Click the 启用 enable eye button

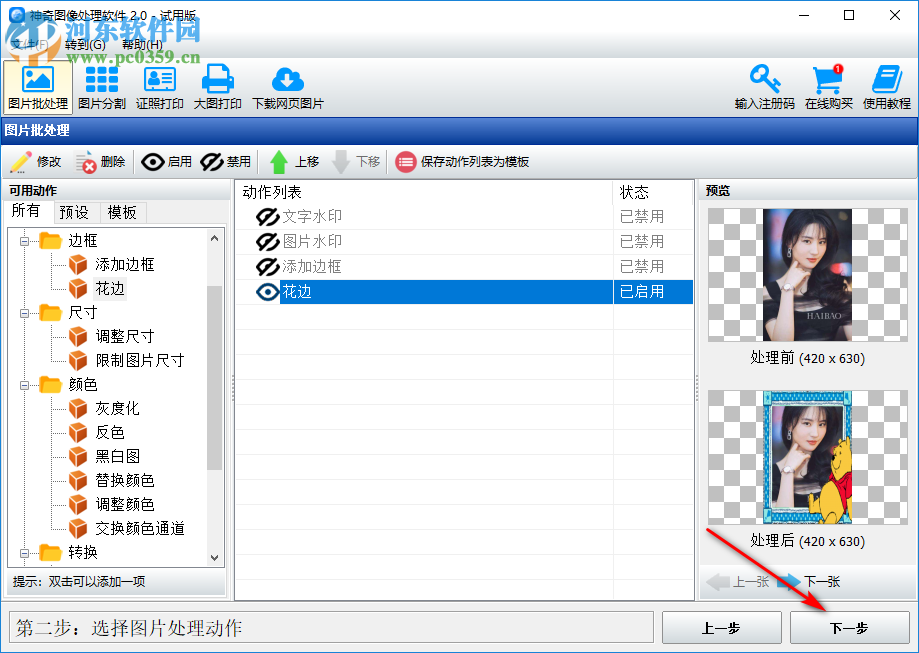pos(166,162)
